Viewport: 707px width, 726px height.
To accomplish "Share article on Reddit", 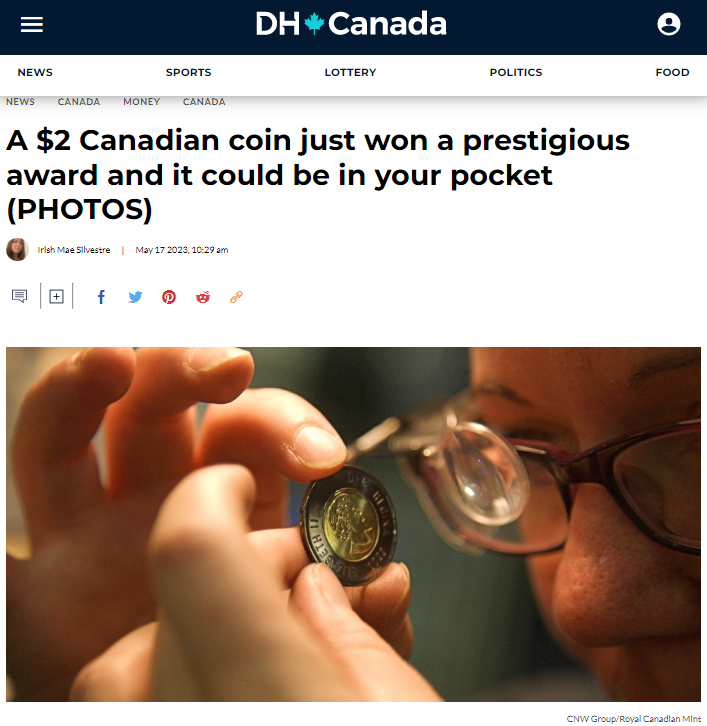I will tap(203, 297).
